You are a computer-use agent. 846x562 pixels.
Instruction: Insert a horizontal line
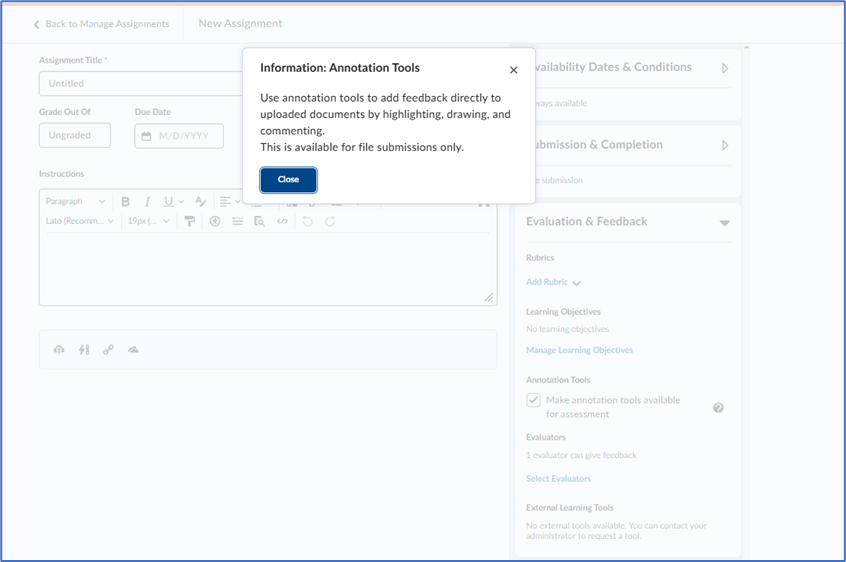[237, 221]
